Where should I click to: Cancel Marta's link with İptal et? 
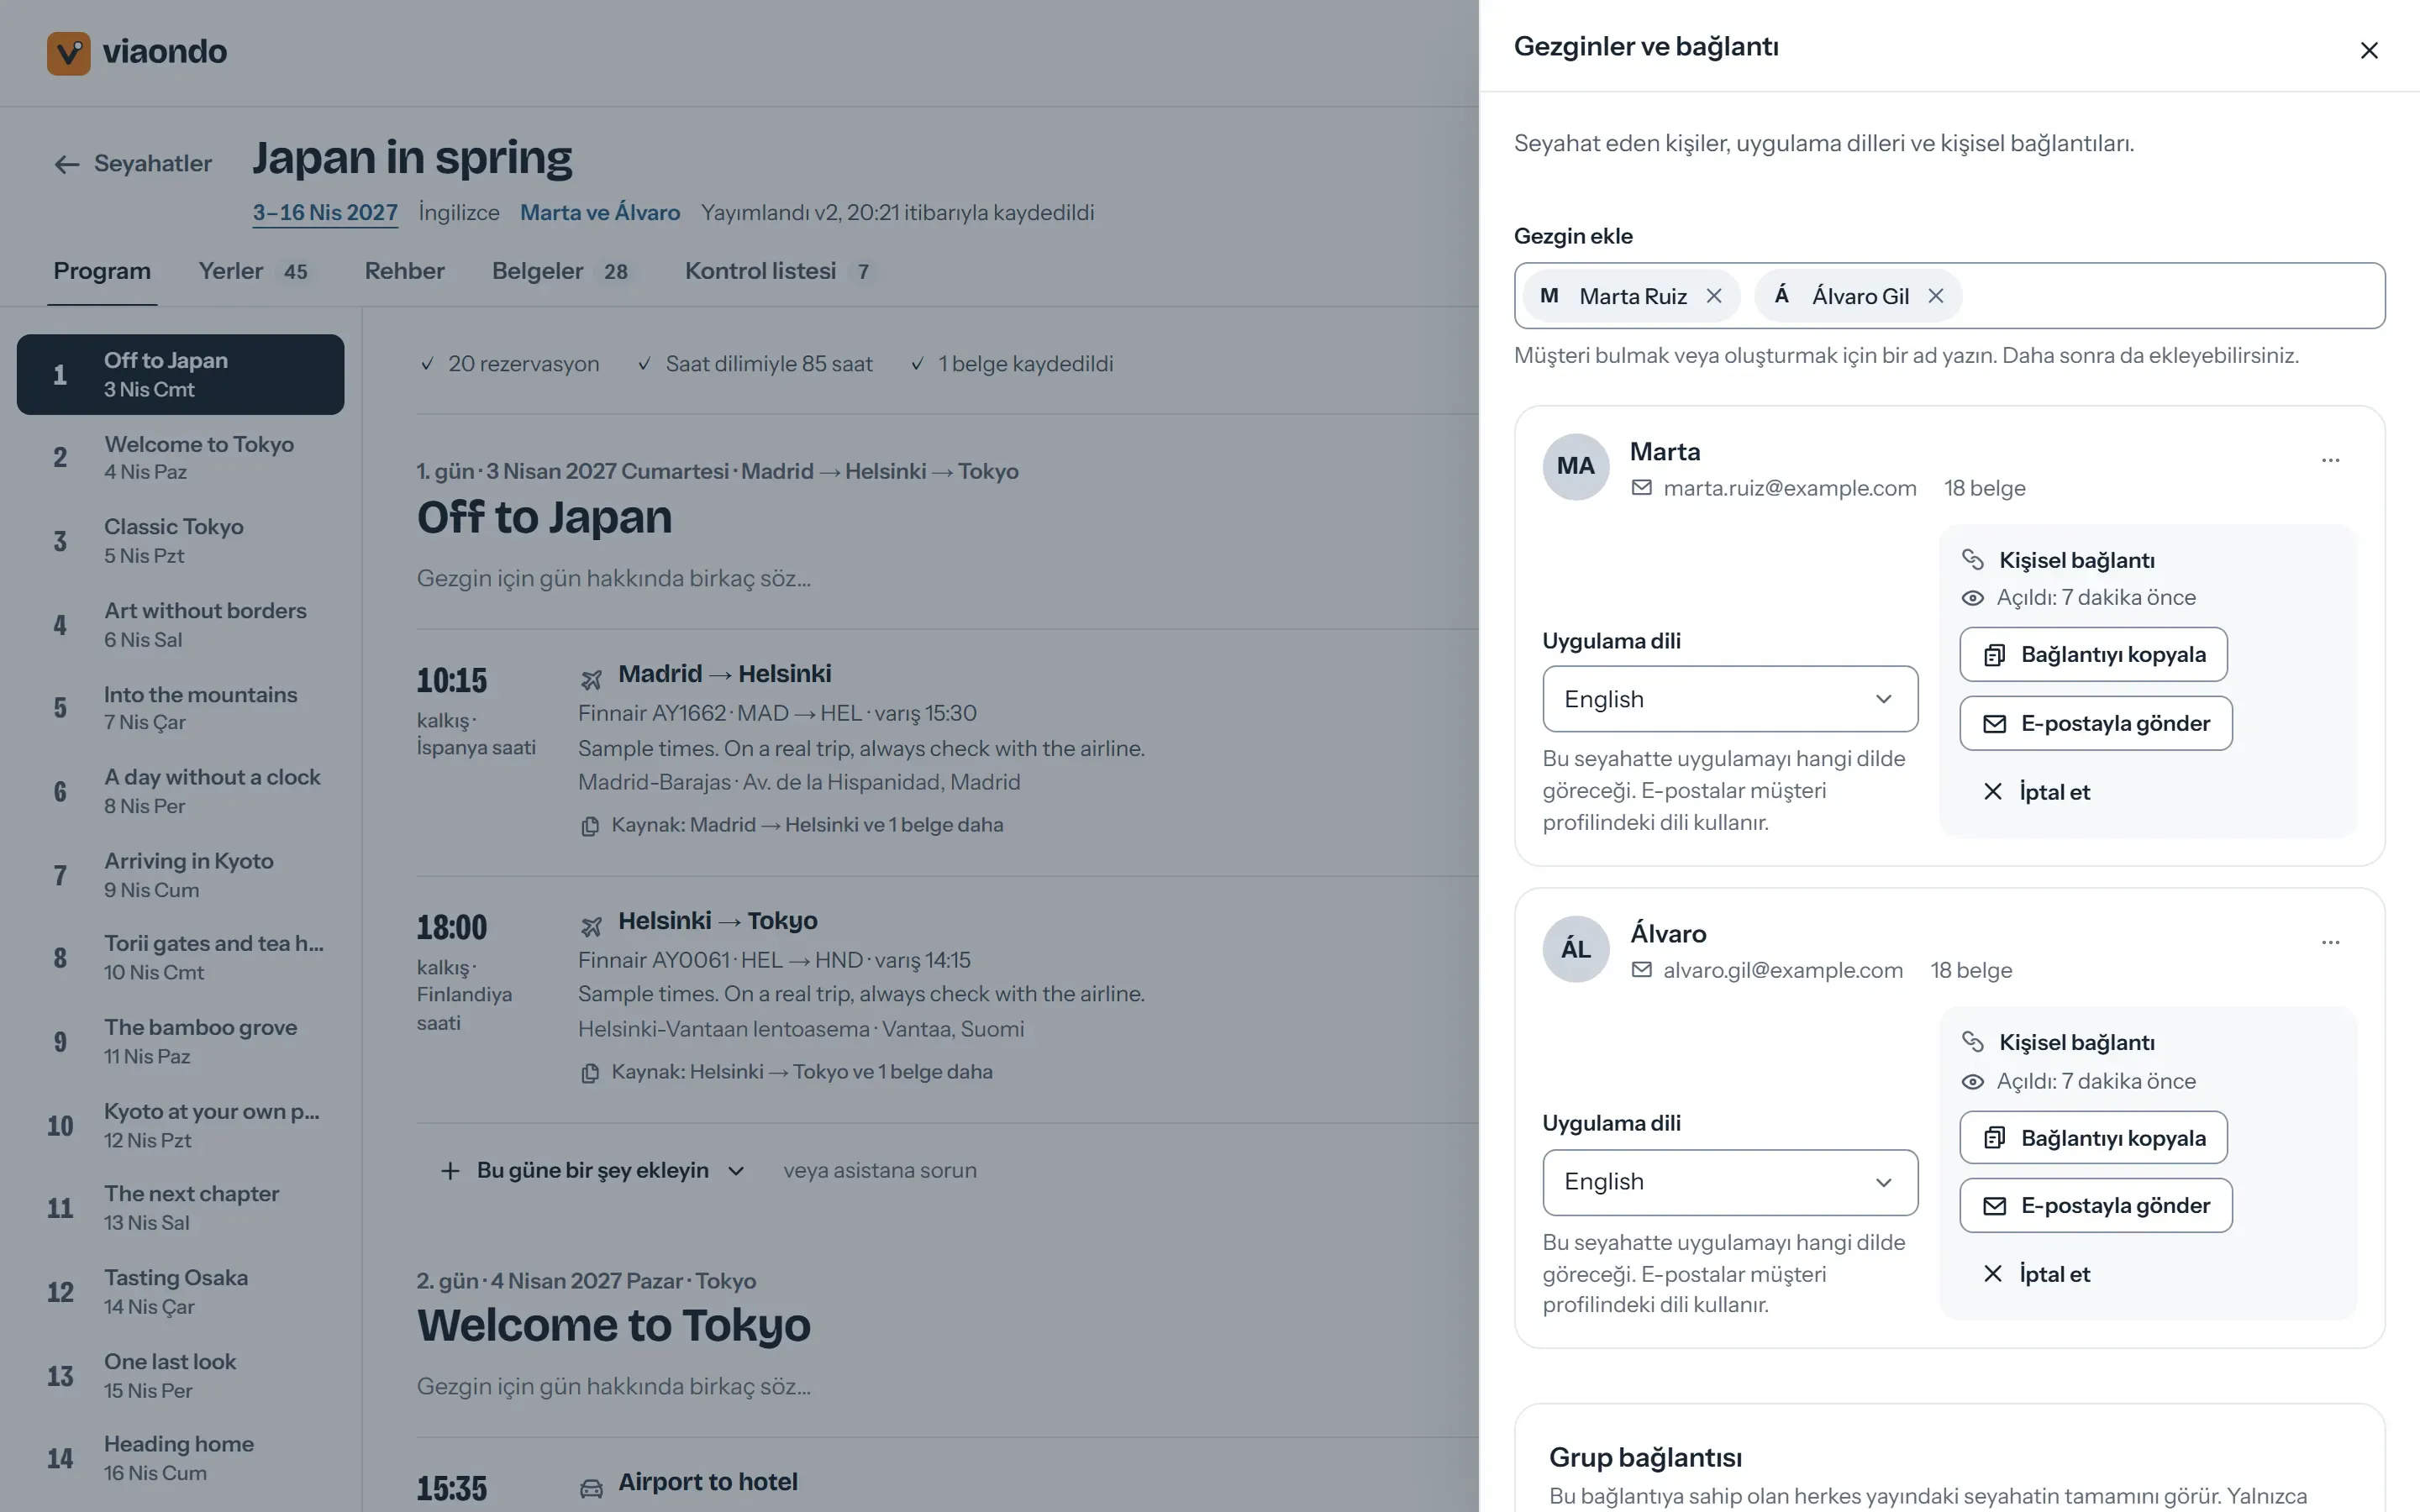(2036, 792)
